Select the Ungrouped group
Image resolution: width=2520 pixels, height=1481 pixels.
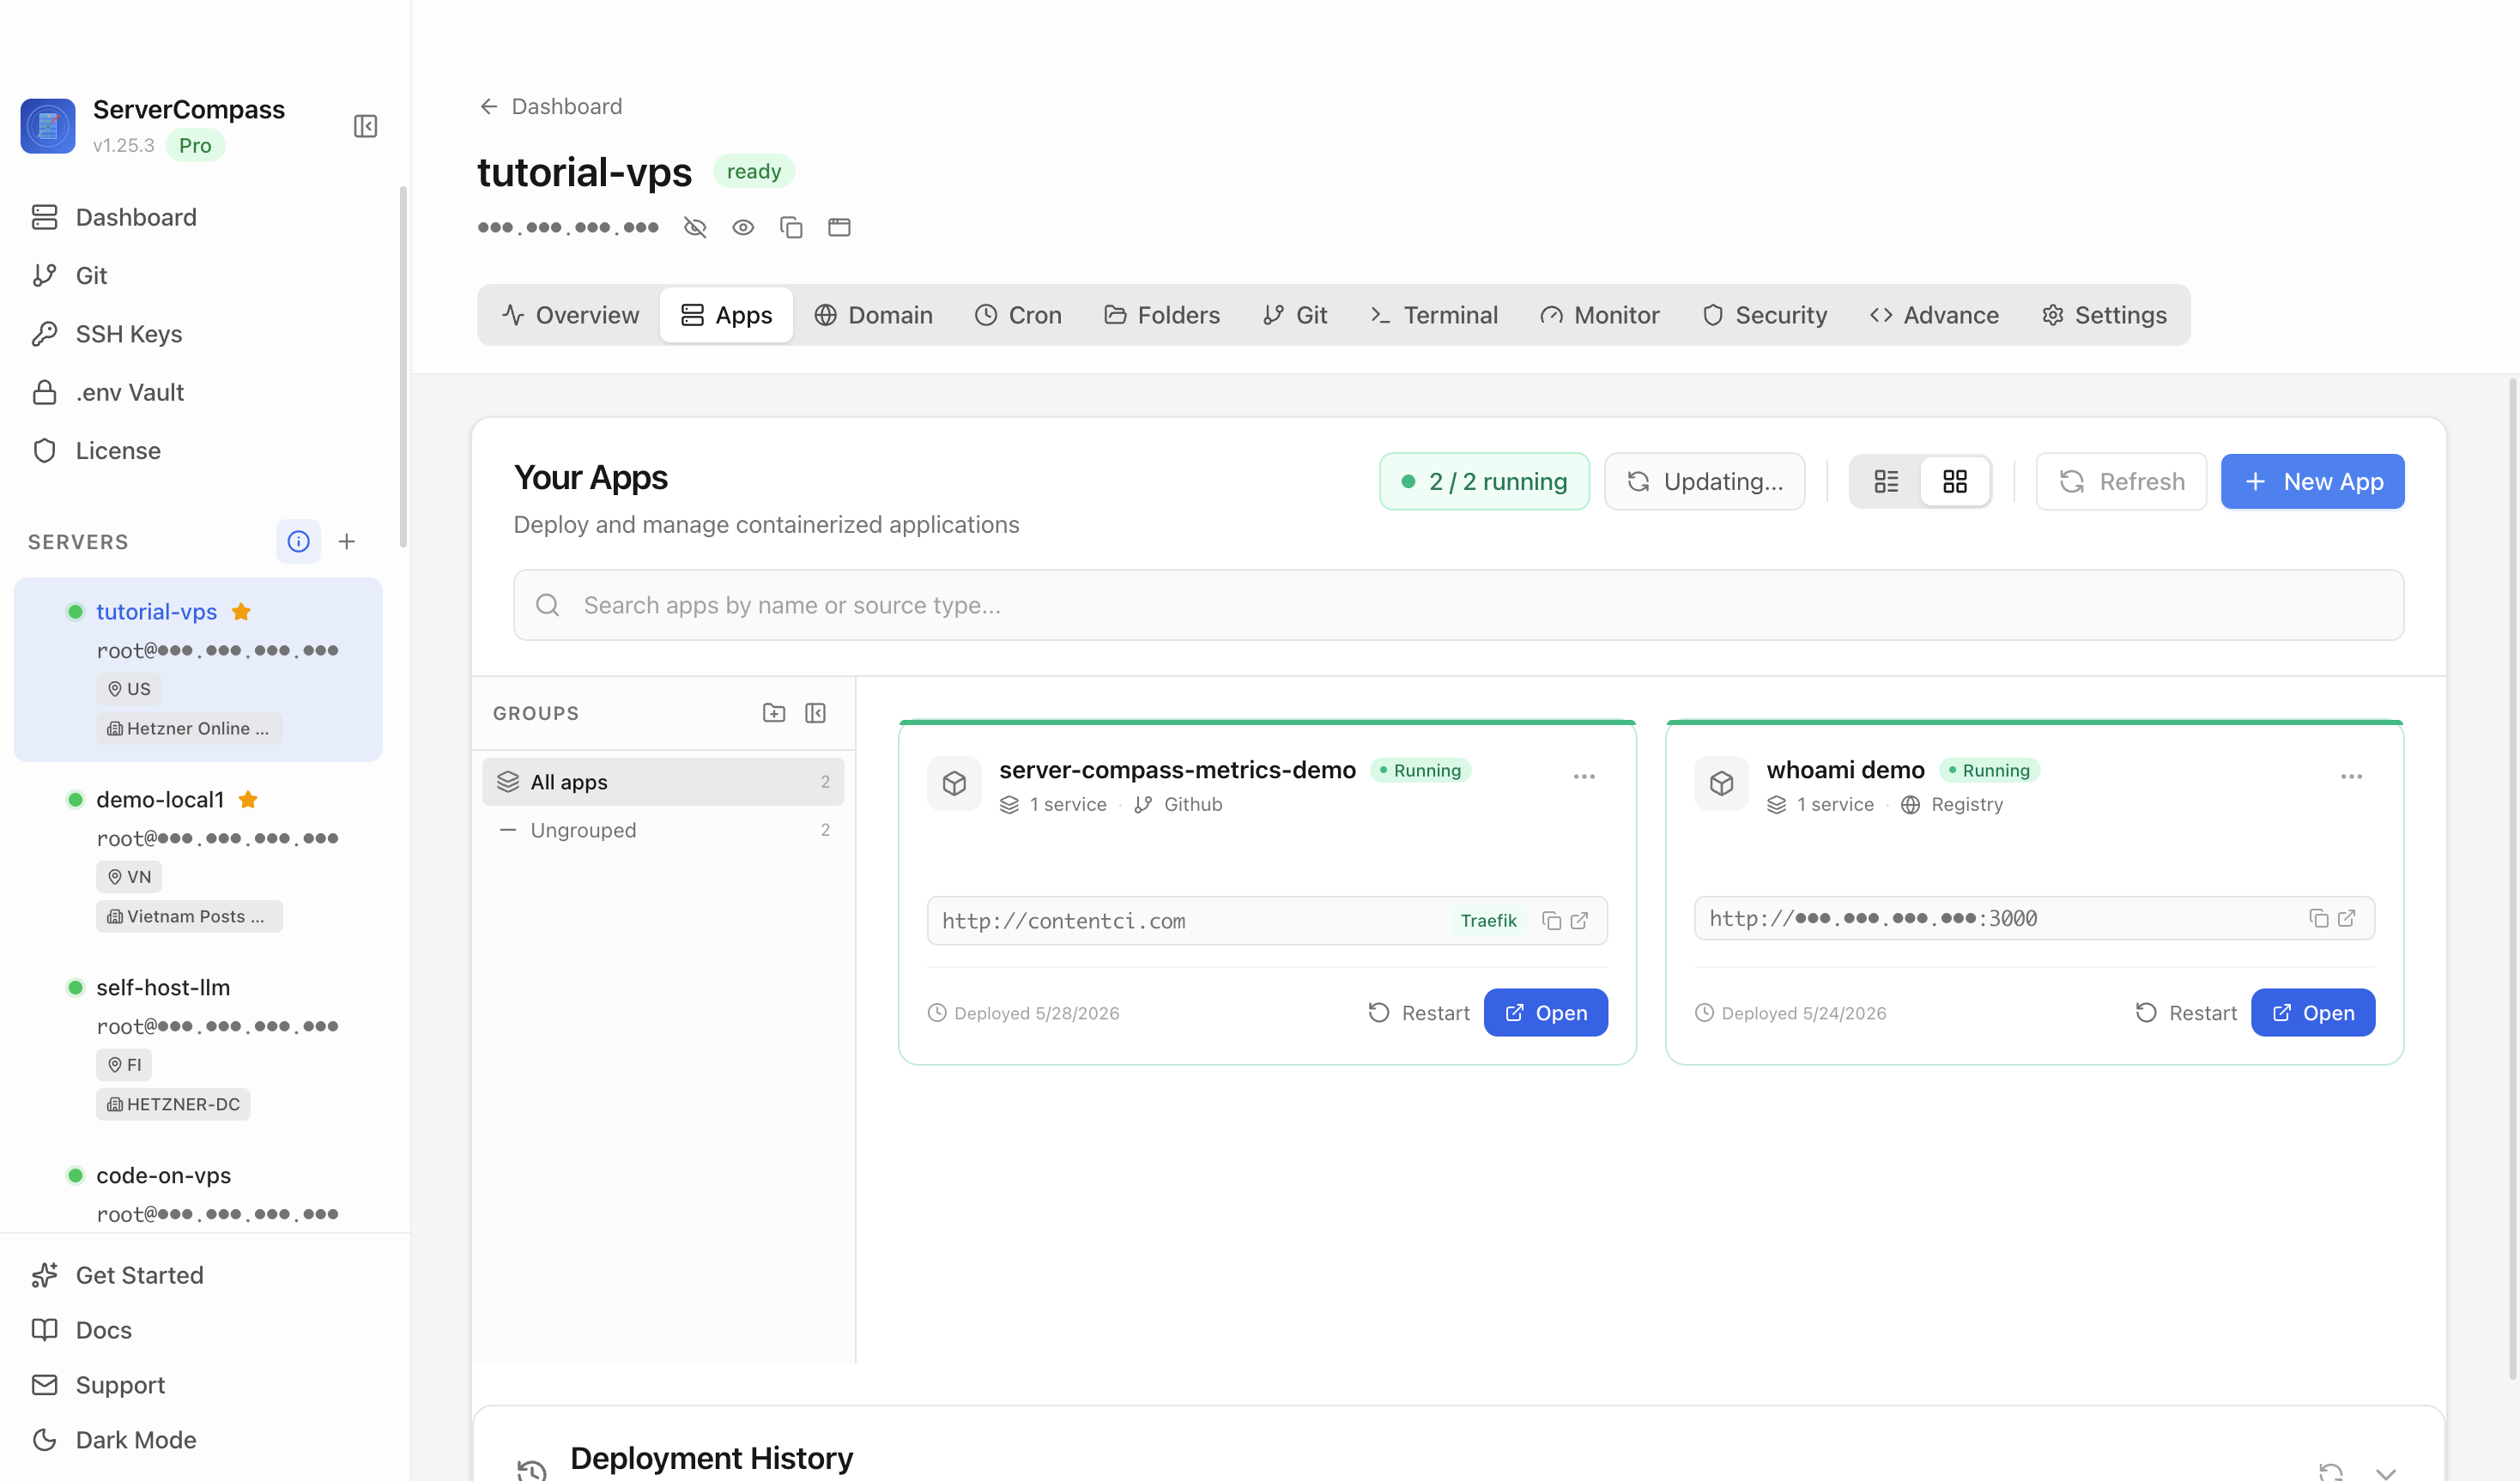tap(663, 830)
